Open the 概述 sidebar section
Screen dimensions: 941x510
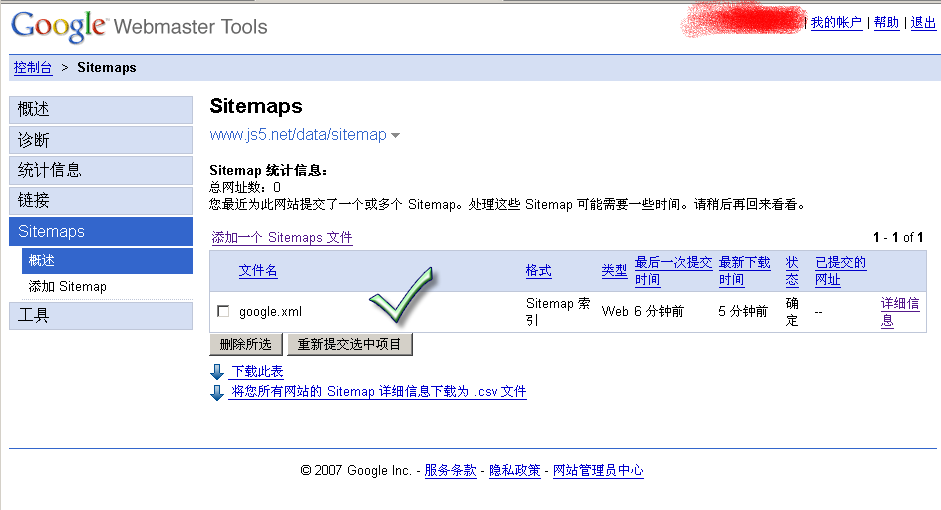(101, 110)
